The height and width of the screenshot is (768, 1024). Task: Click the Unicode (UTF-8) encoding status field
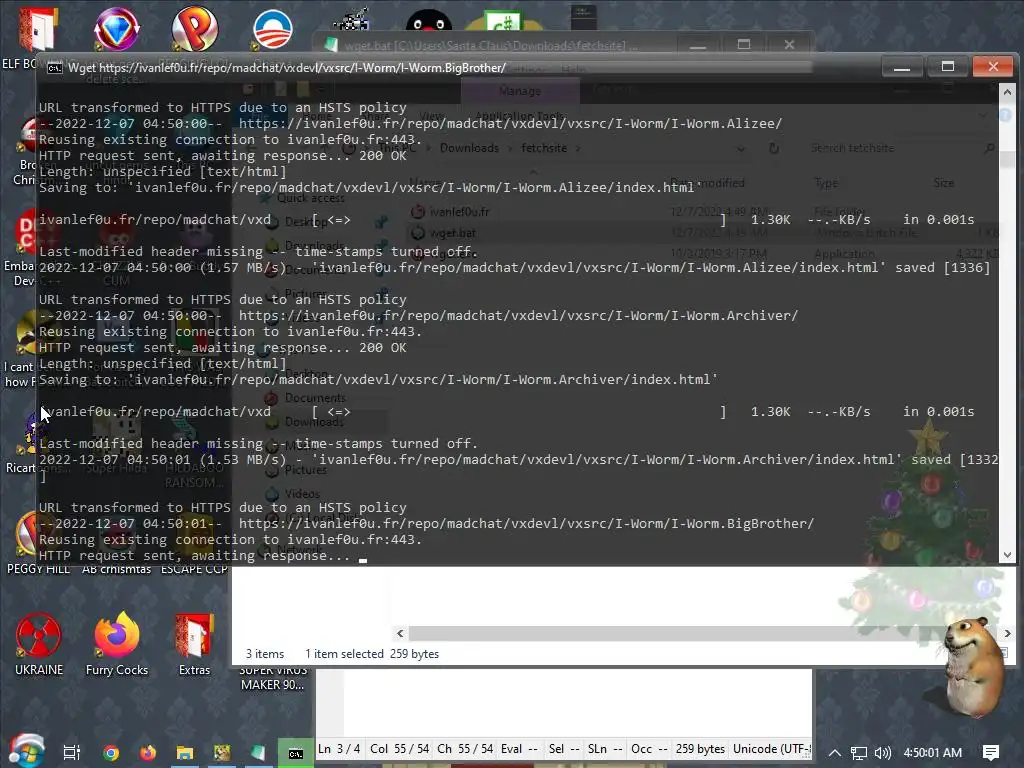pos(772,749)
